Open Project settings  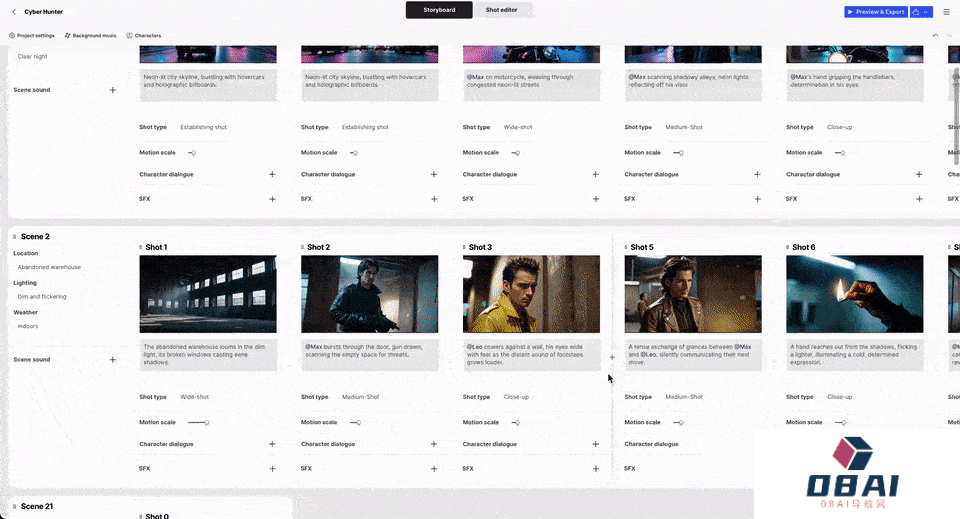point(32,35)
